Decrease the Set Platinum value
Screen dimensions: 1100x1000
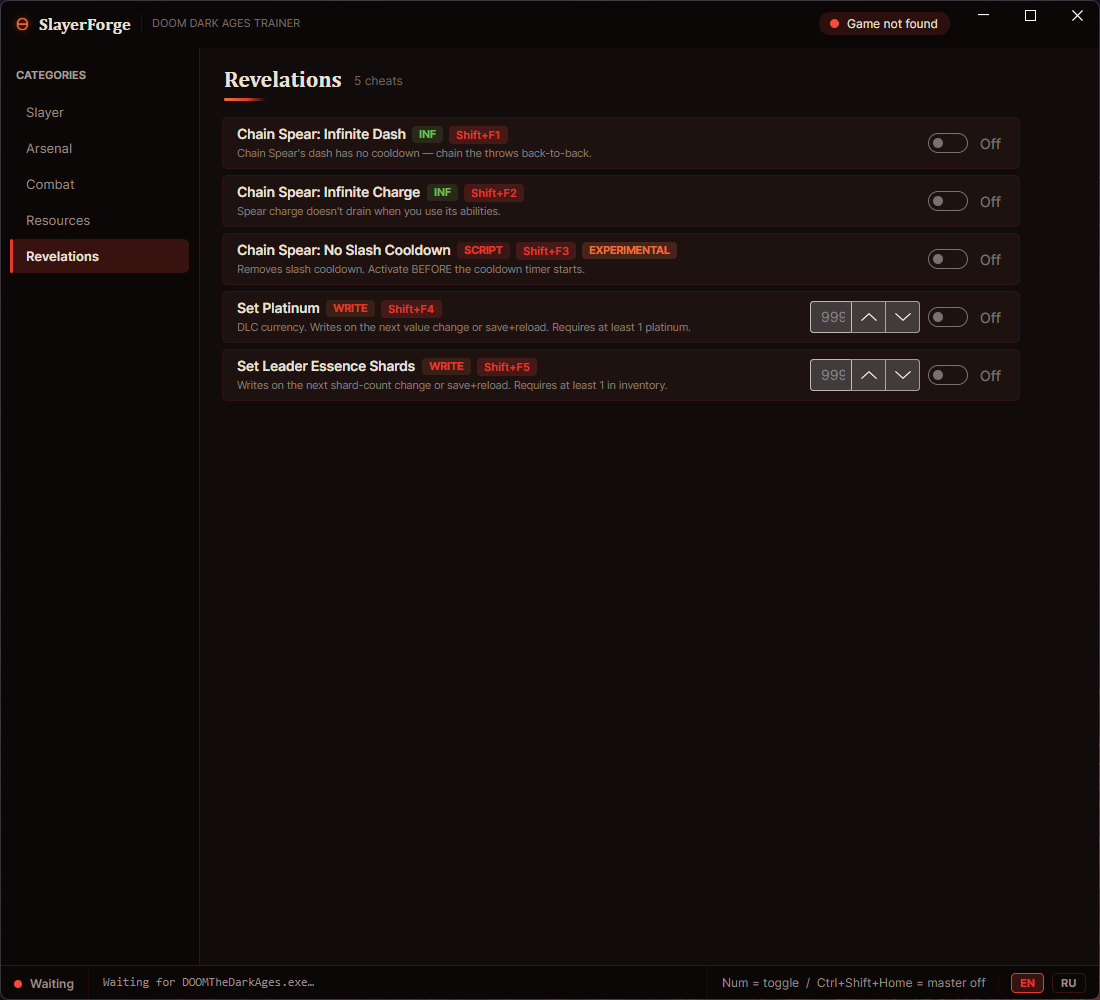[903, 317]
